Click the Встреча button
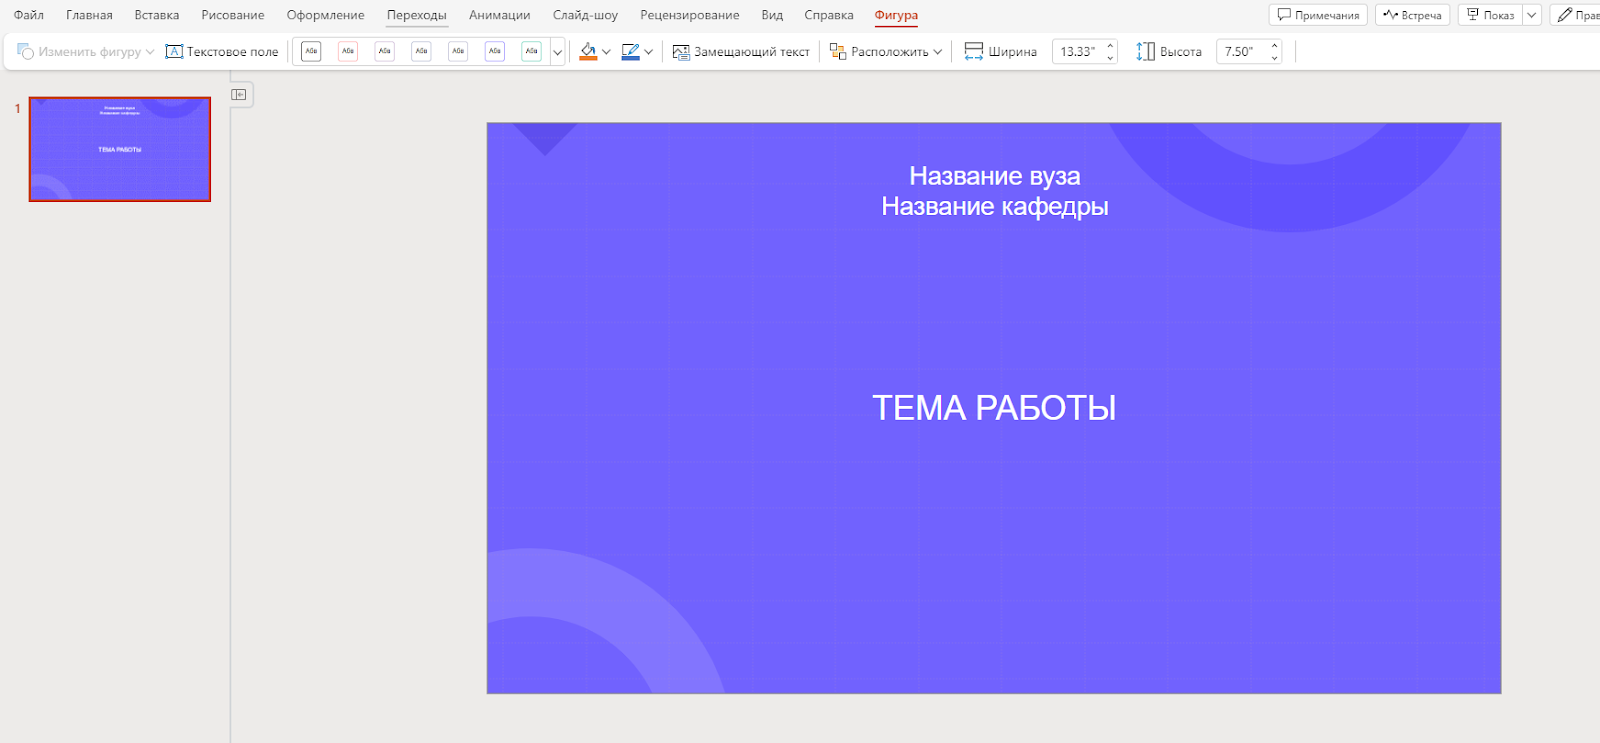This screenshot has width=1600, height=743. pos(1412,15)
